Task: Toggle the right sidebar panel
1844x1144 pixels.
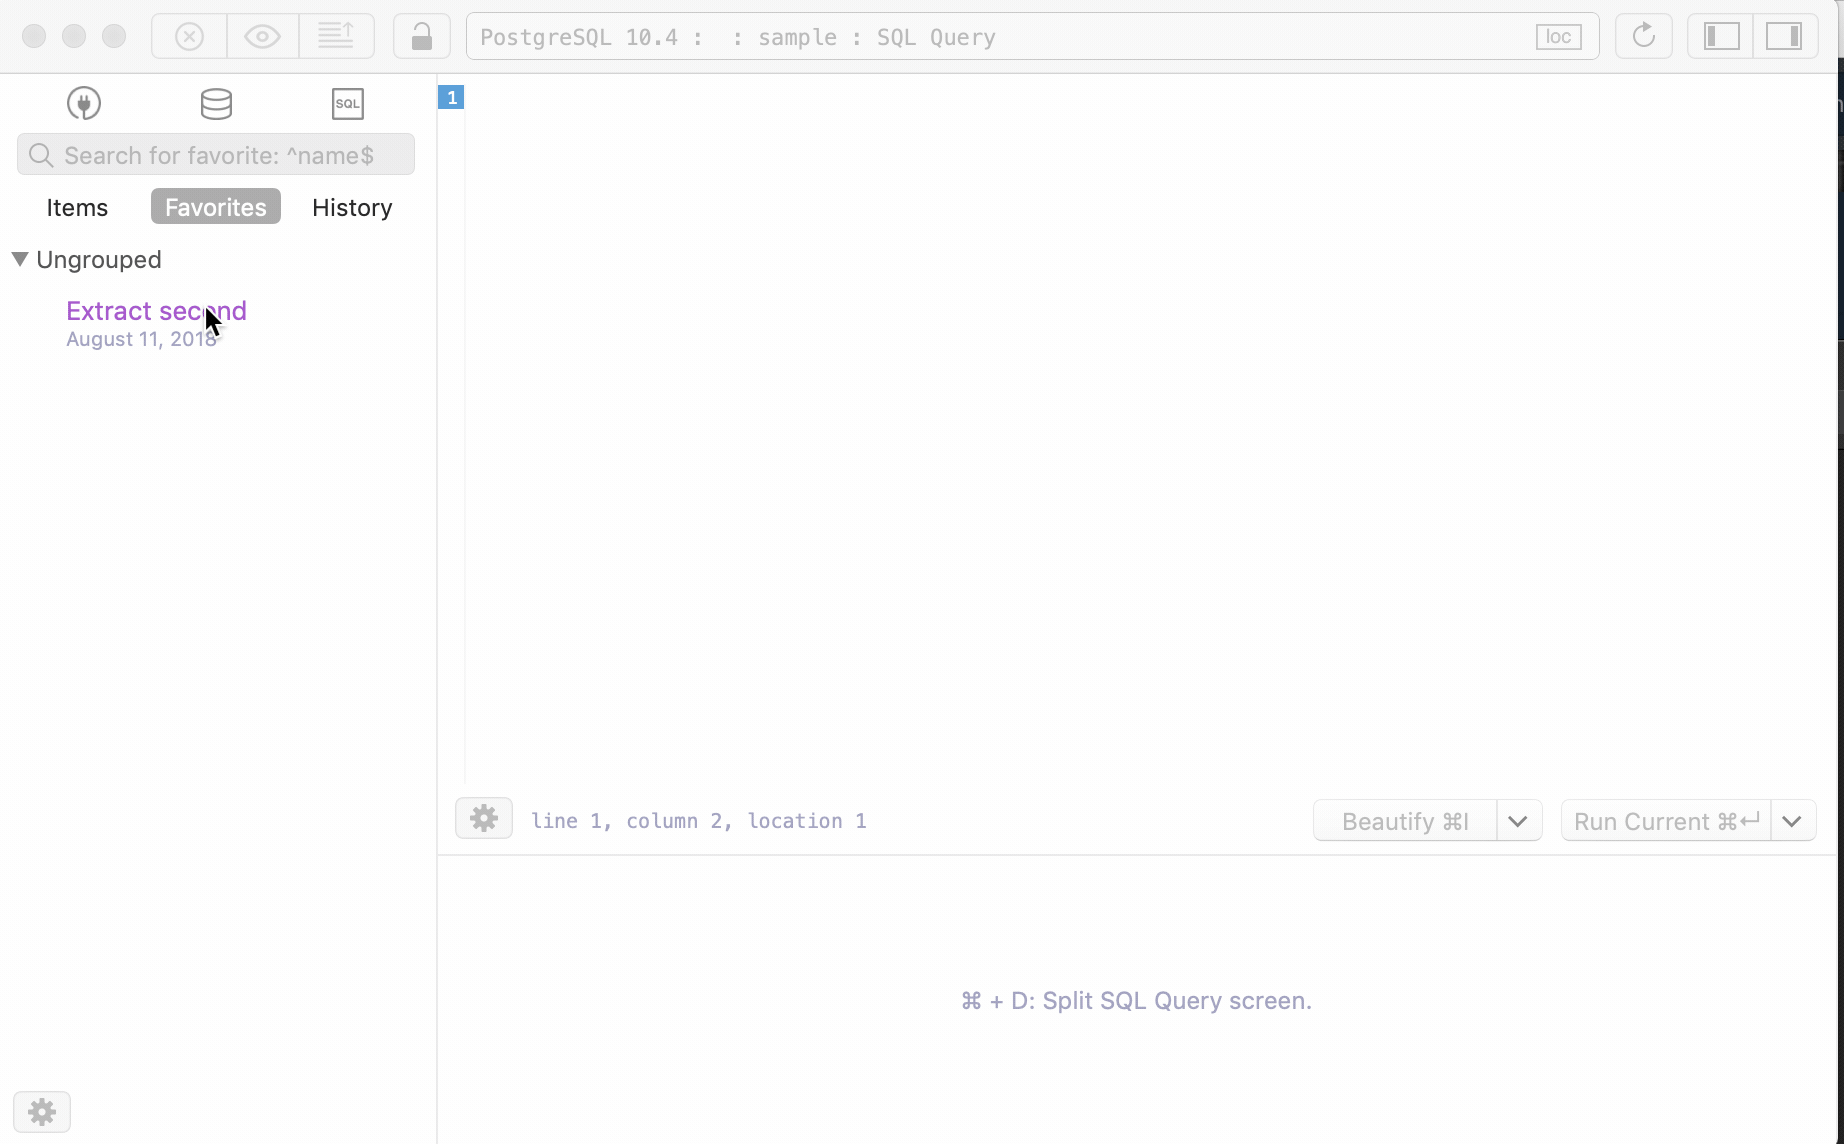Action: click(1784, 37)
